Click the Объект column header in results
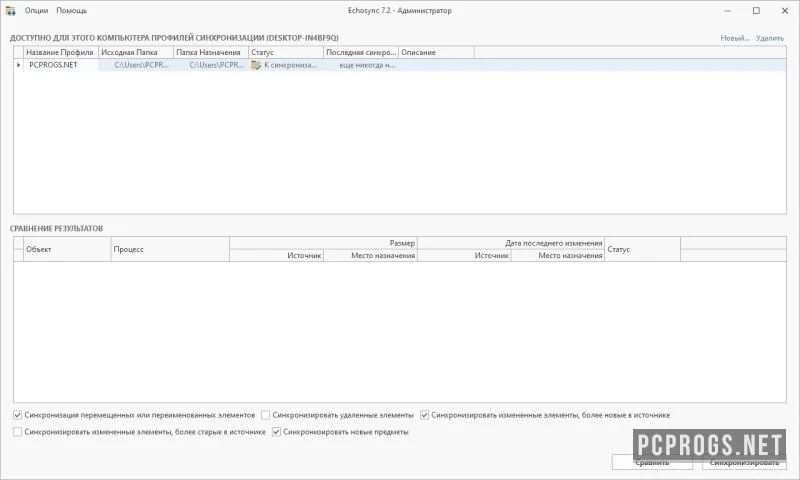This screenshot has height=480, width=800. [x=67, y=249]
